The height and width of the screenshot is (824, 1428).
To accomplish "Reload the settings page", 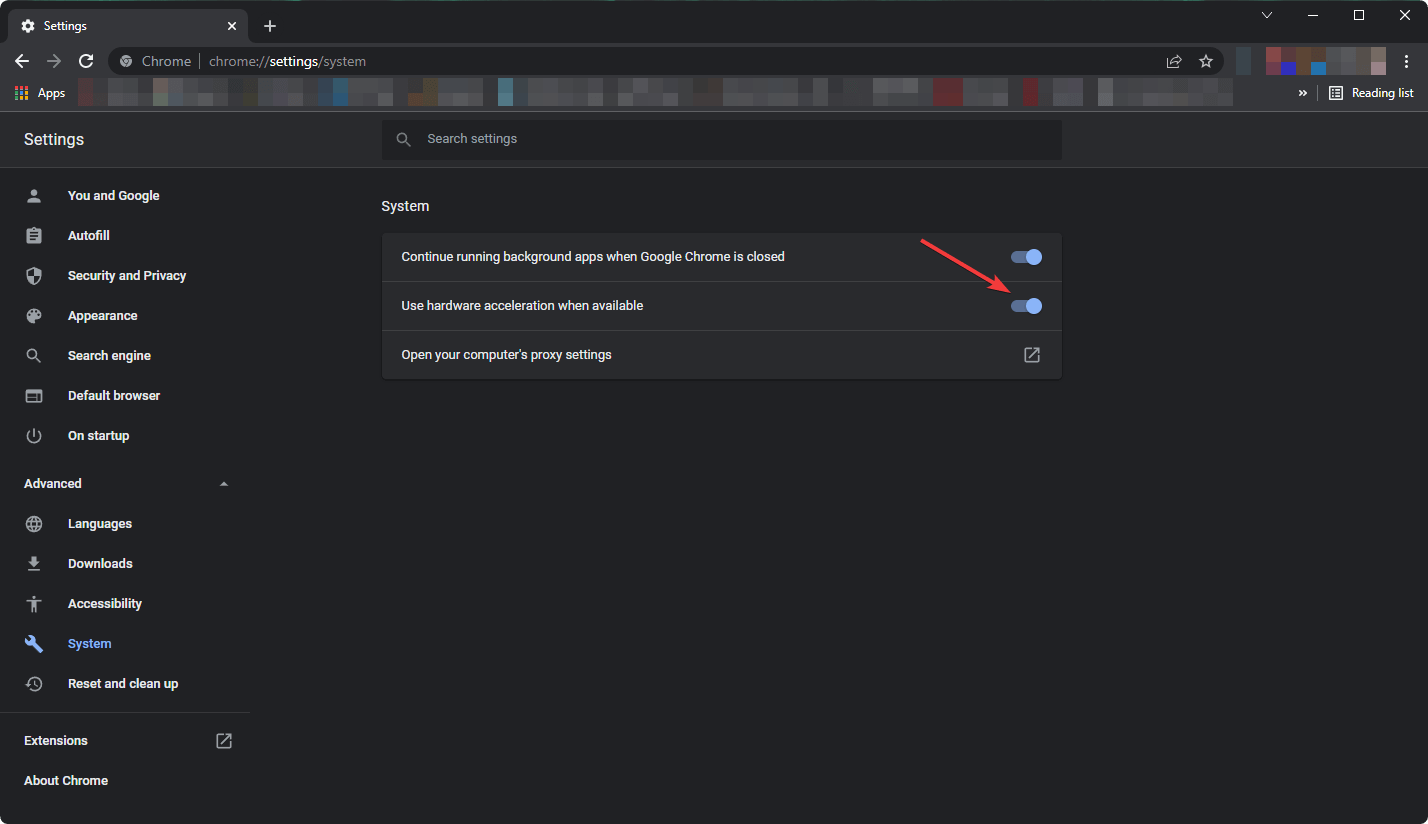I will 86,61.
